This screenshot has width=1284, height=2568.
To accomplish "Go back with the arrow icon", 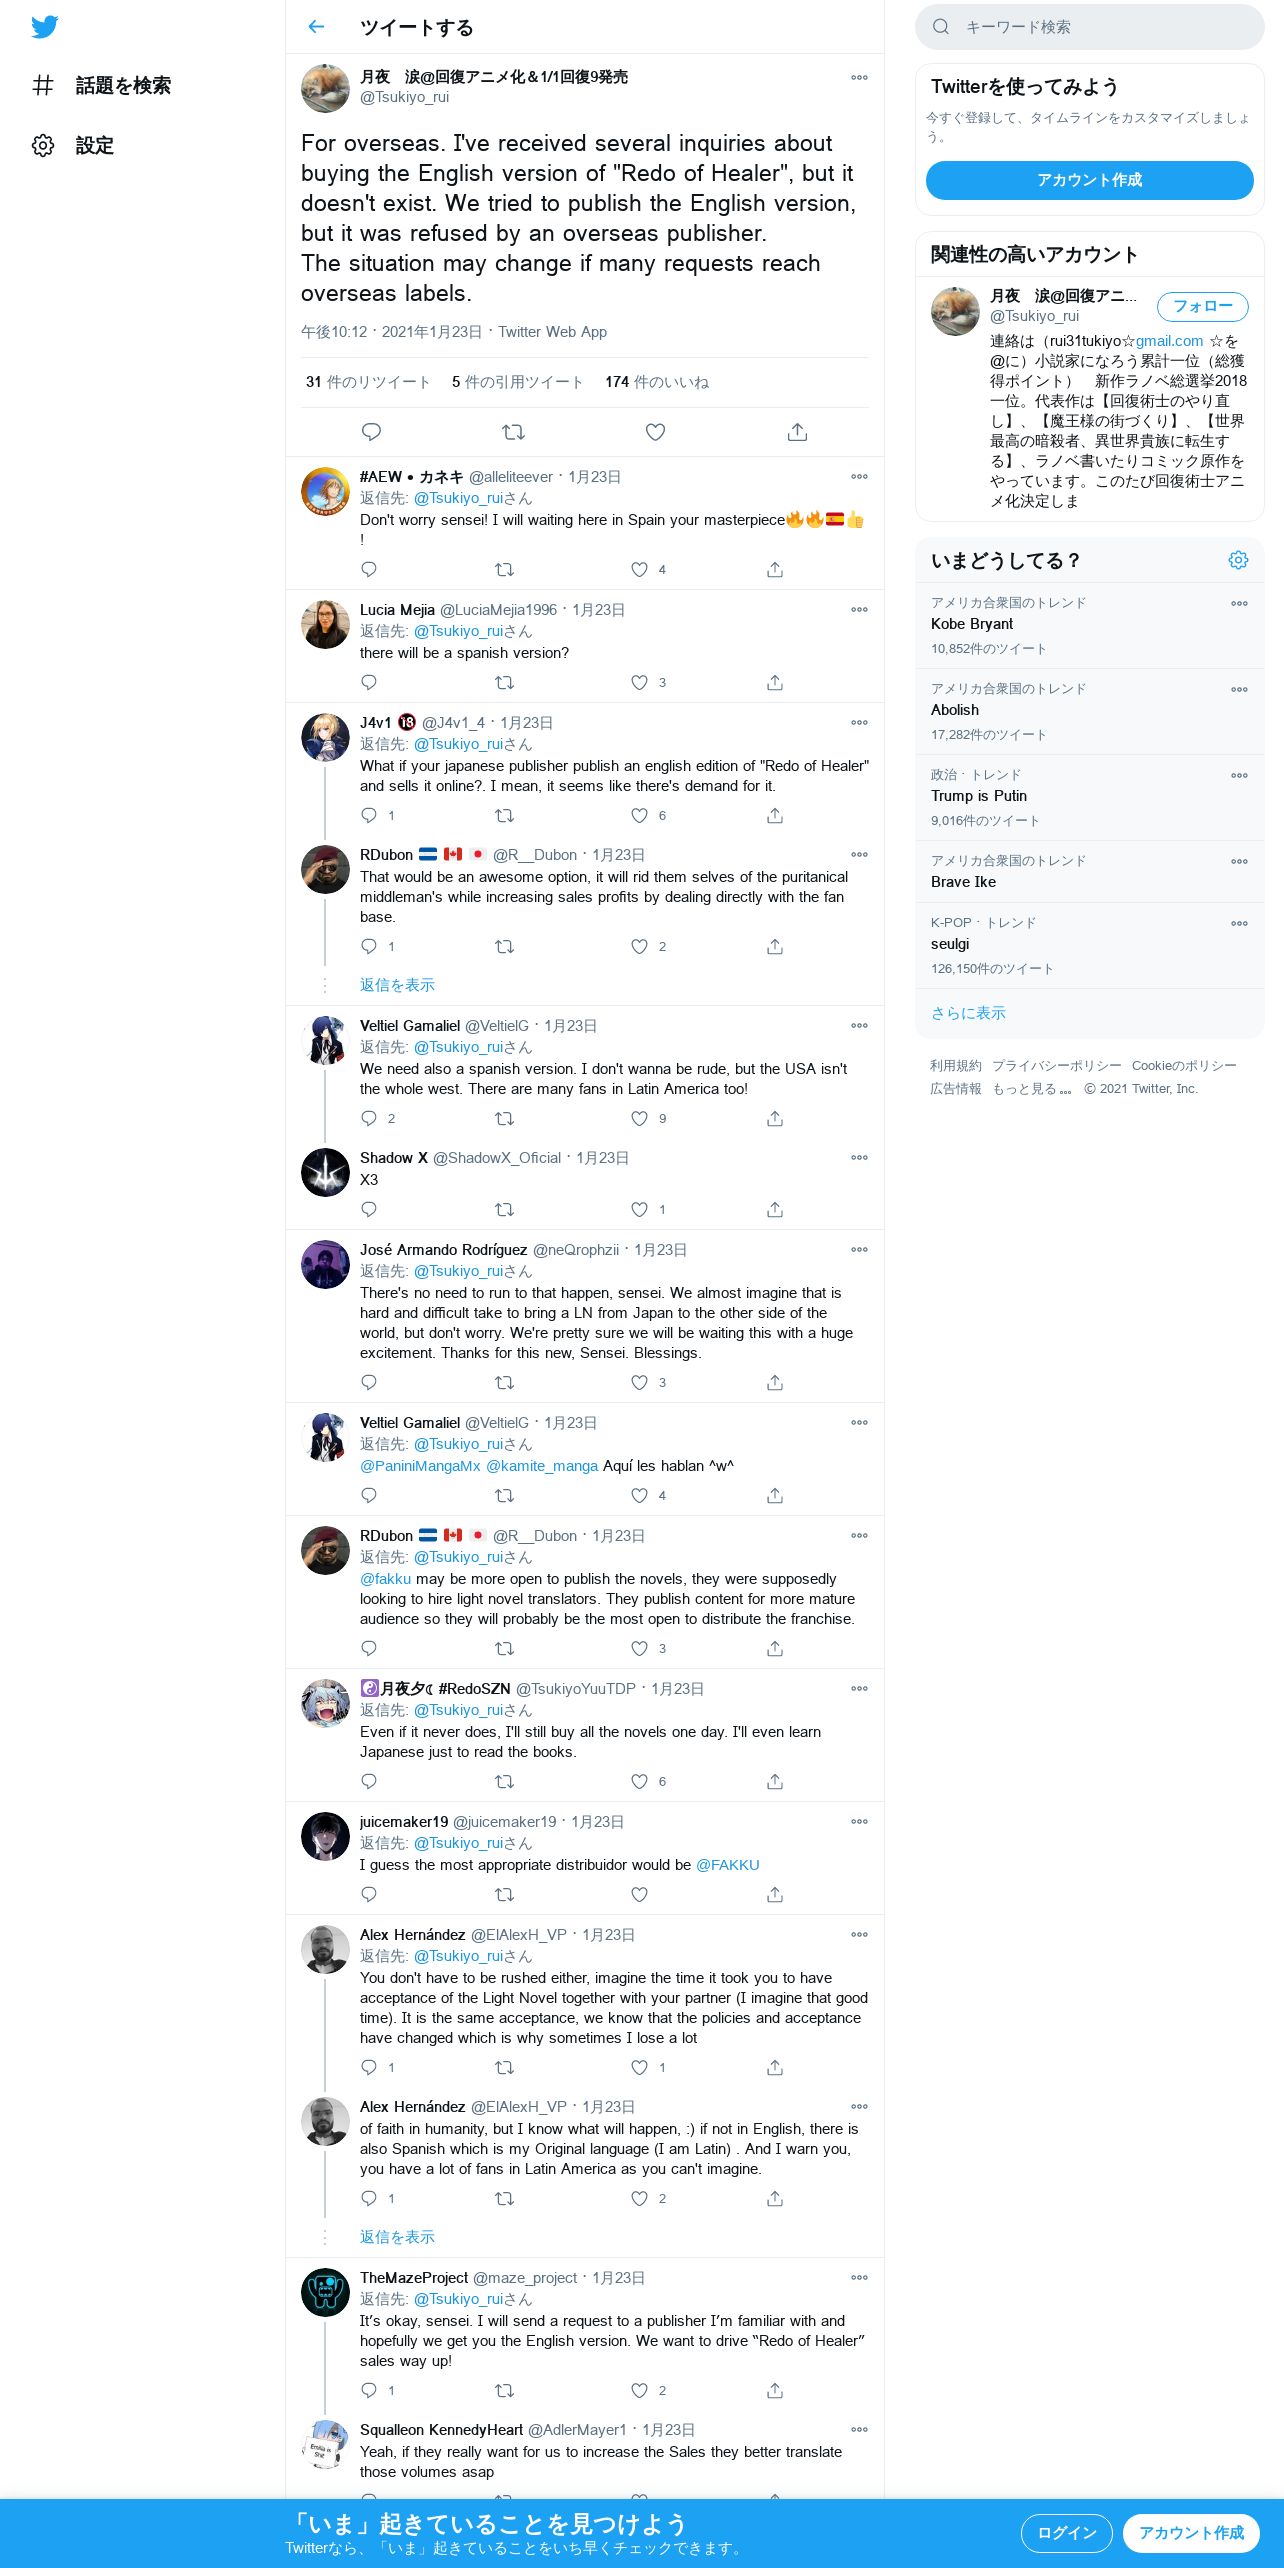I will (317, 27).
